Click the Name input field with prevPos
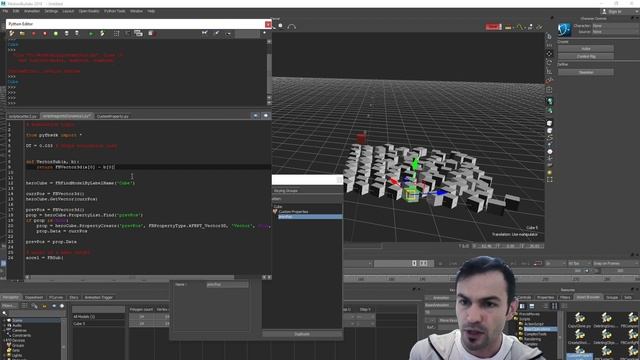The height and width of the screenshot is (360, 640). 227,284
